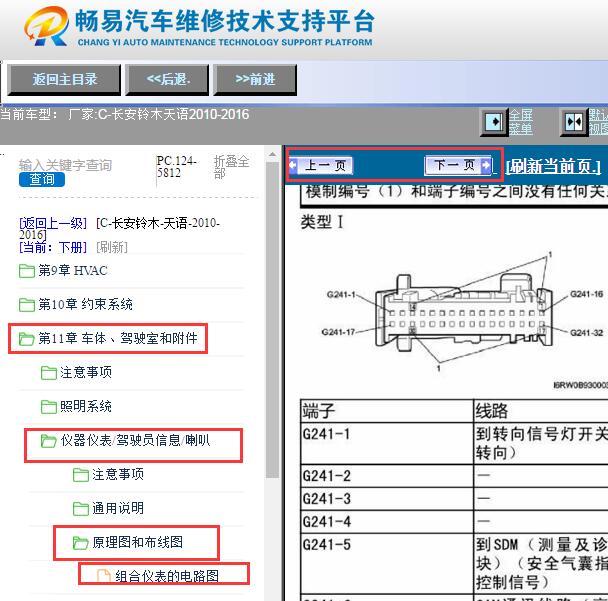Expand 第10章 约束系统 chapter
This screenshot has width=608, height=601.
tap(85, 304)
